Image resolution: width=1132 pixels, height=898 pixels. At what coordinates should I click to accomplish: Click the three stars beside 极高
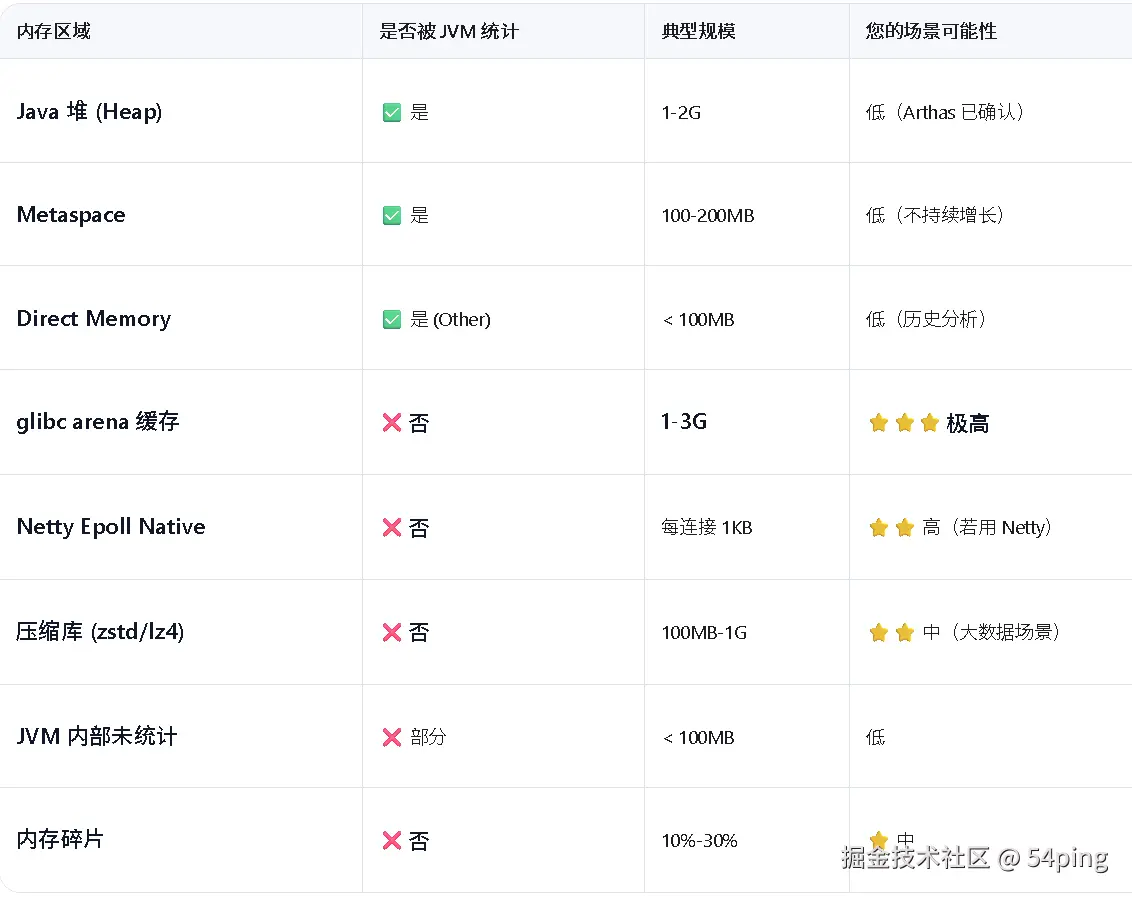tap(904, 423)
